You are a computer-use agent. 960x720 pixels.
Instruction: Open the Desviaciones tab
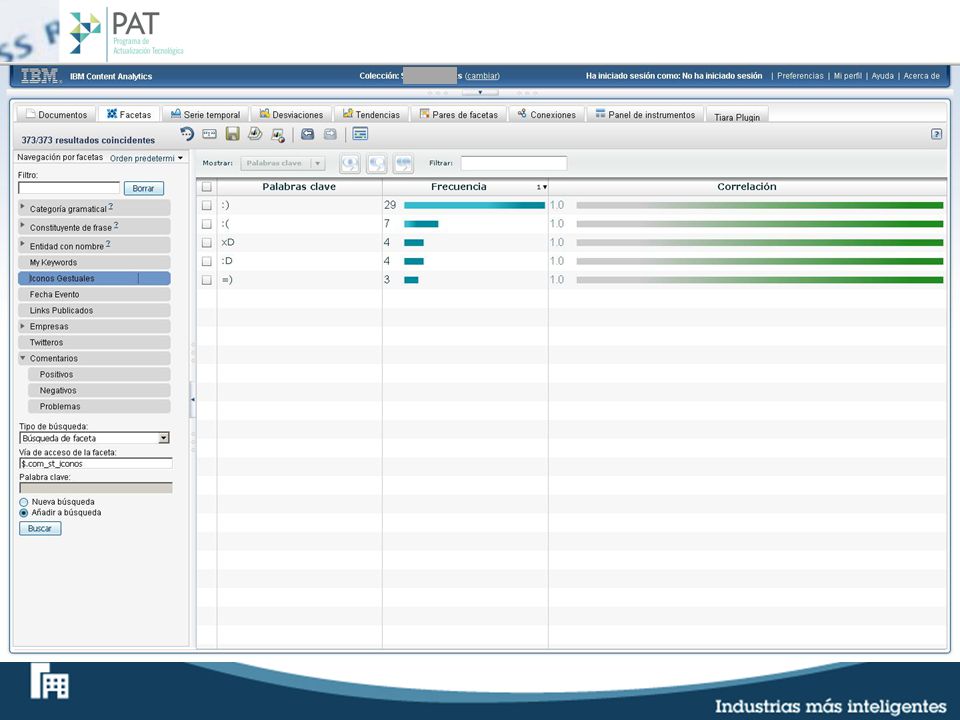point(291,114)
